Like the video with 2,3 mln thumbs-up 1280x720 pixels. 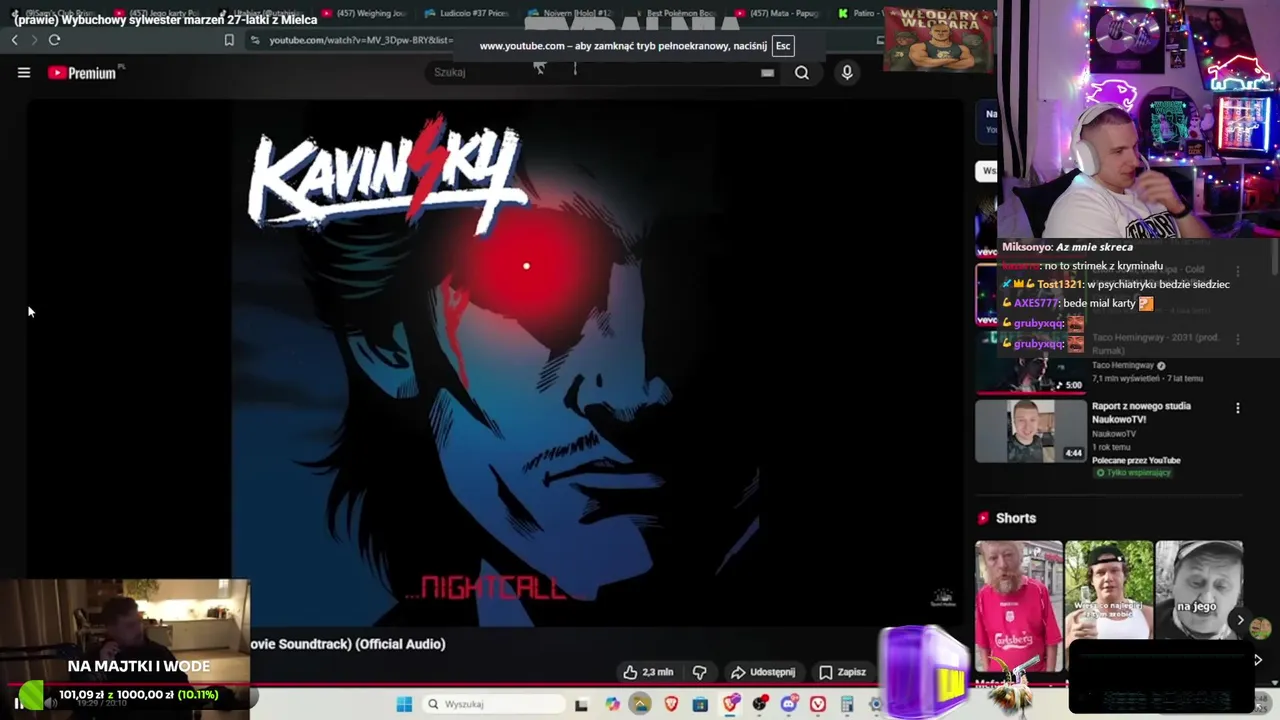pyautogui.click(x=648, y=672)
